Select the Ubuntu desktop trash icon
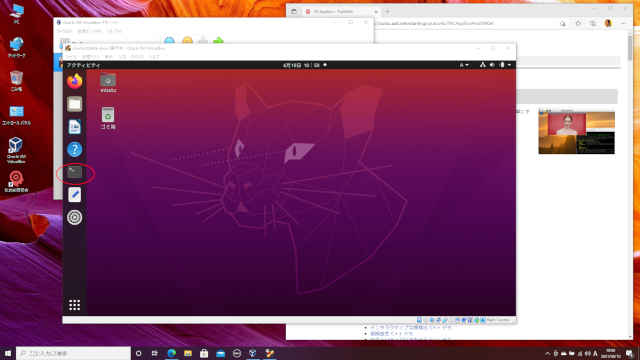 (108, 118)
